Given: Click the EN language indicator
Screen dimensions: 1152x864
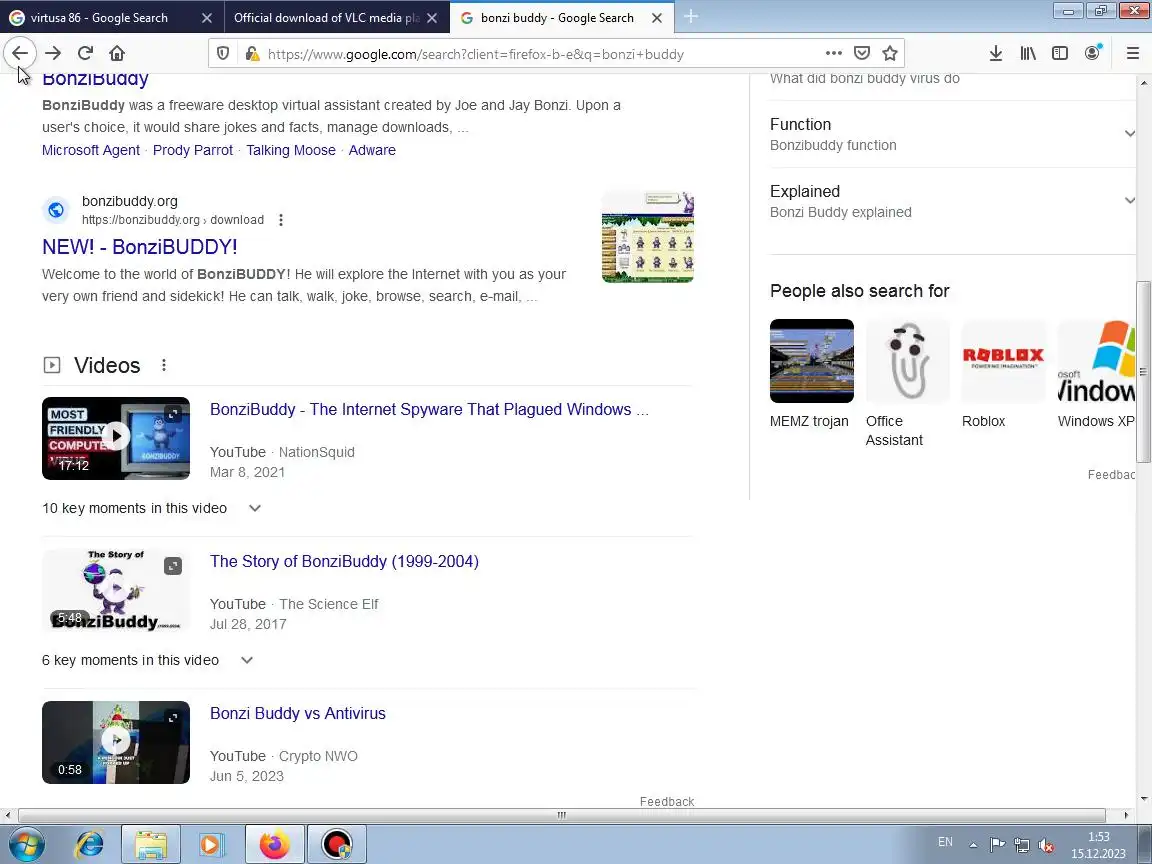Looking at the screenshot, I should [x=945, y=842].
